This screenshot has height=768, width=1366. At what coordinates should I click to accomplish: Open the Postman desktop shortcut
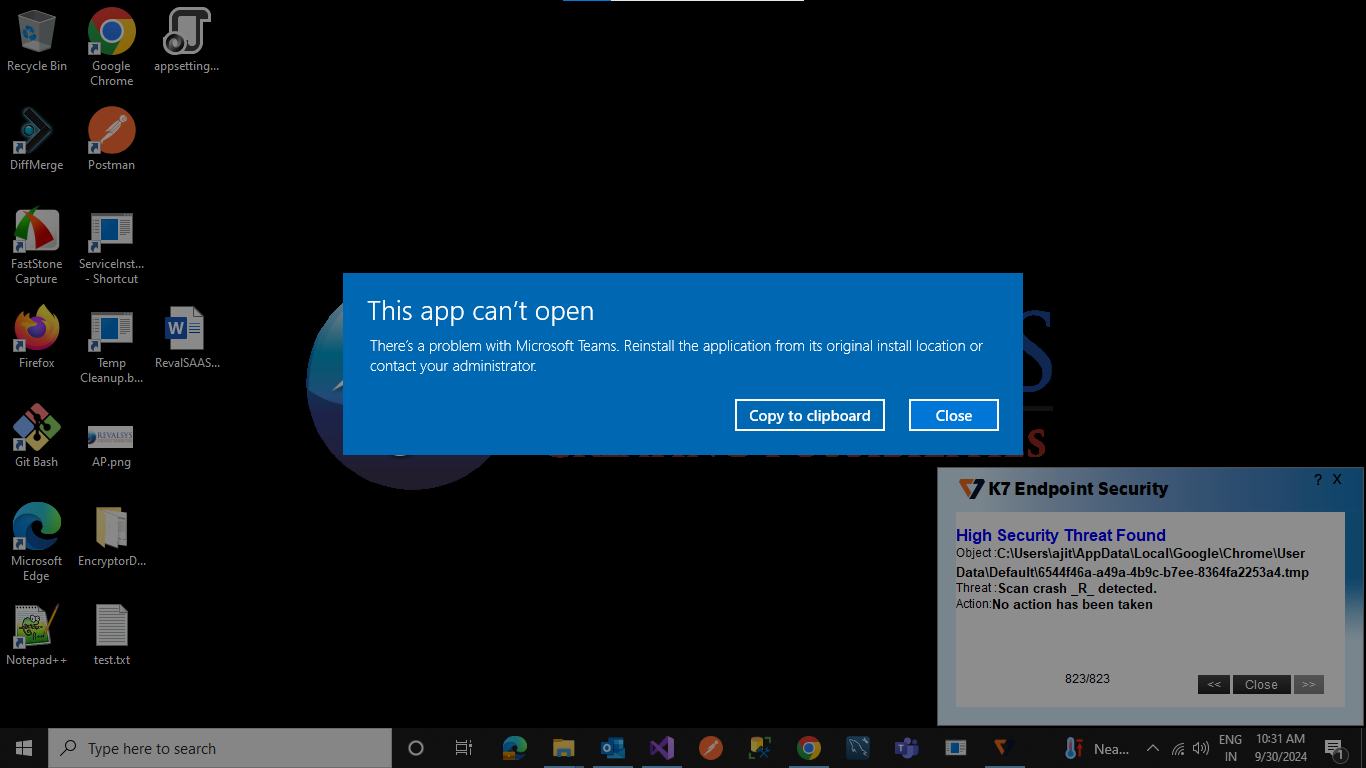tap(111, 139)
